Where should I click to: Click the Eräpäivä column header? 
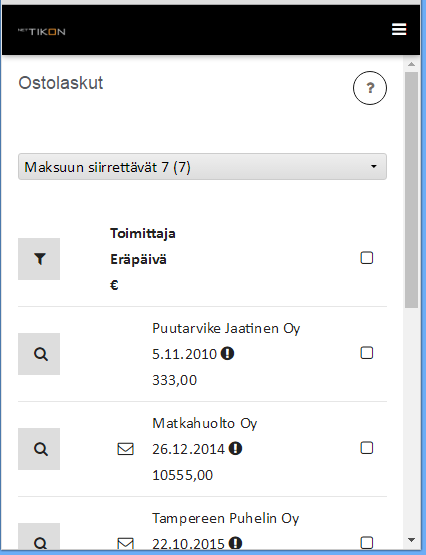138,259
